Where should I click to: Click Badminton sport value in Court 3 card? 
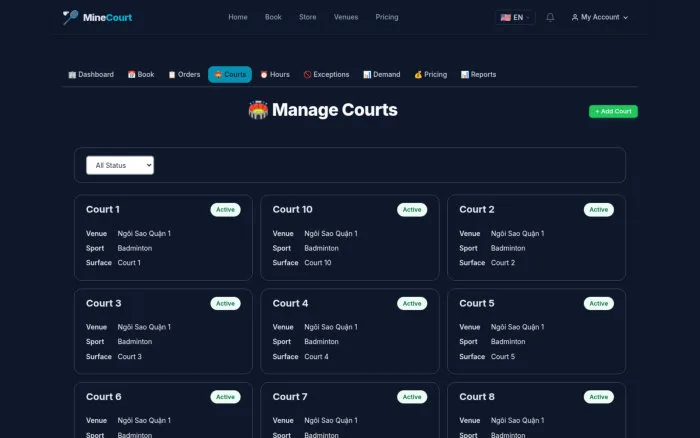135,342
